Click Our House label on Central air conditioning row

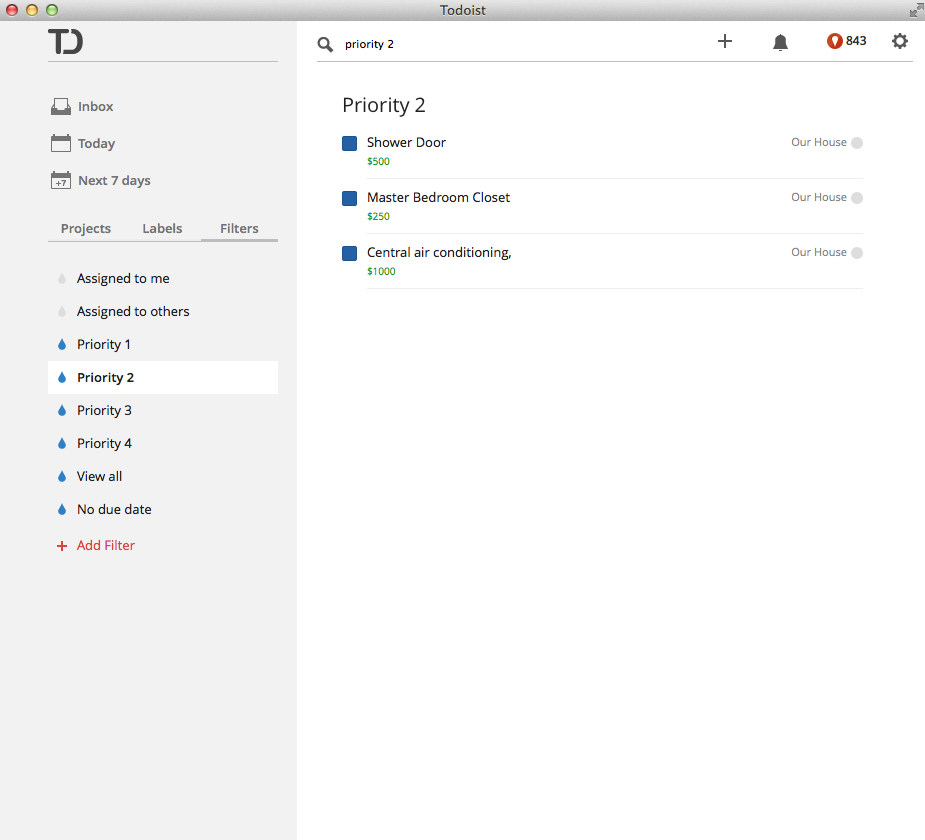(x=819, y=252)
